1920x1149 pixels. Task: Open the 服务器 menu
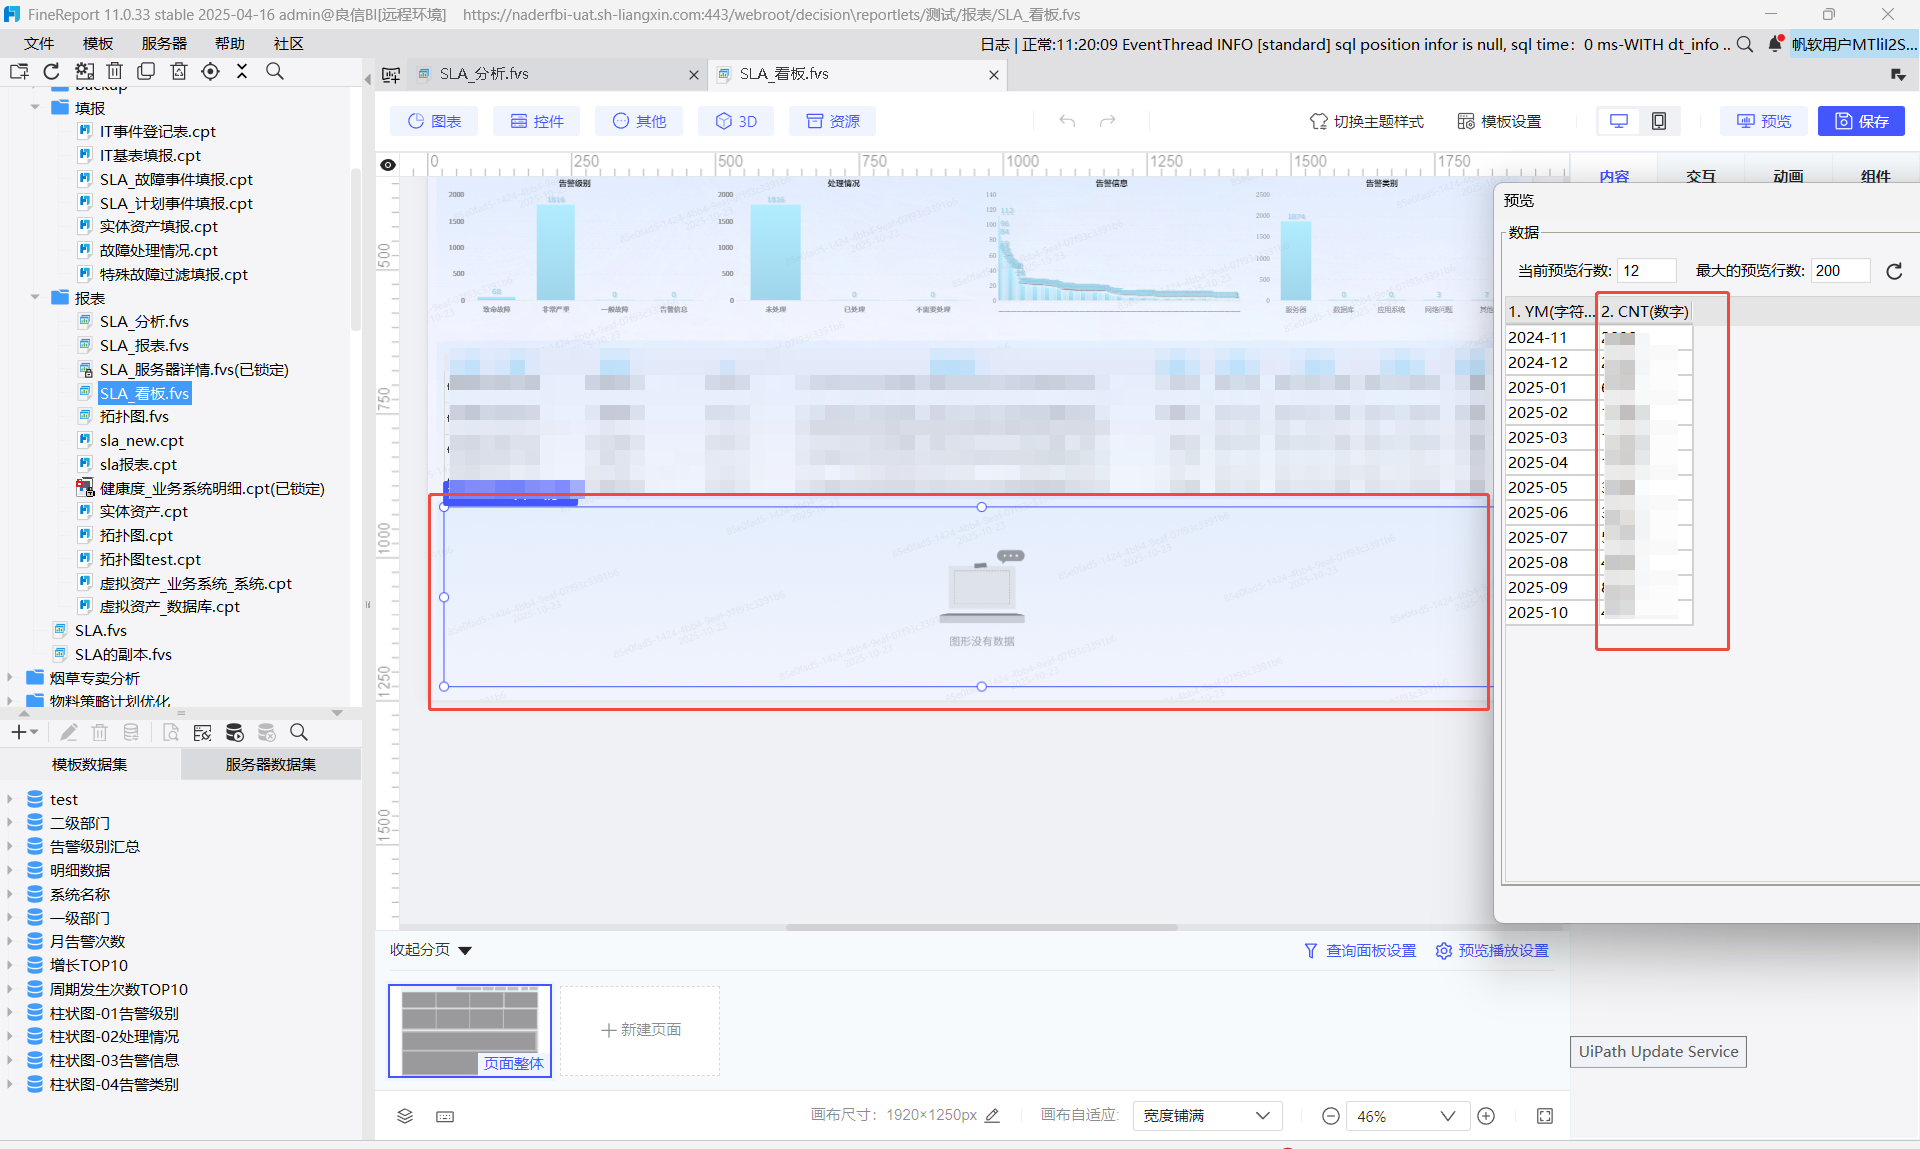[164, 43]
